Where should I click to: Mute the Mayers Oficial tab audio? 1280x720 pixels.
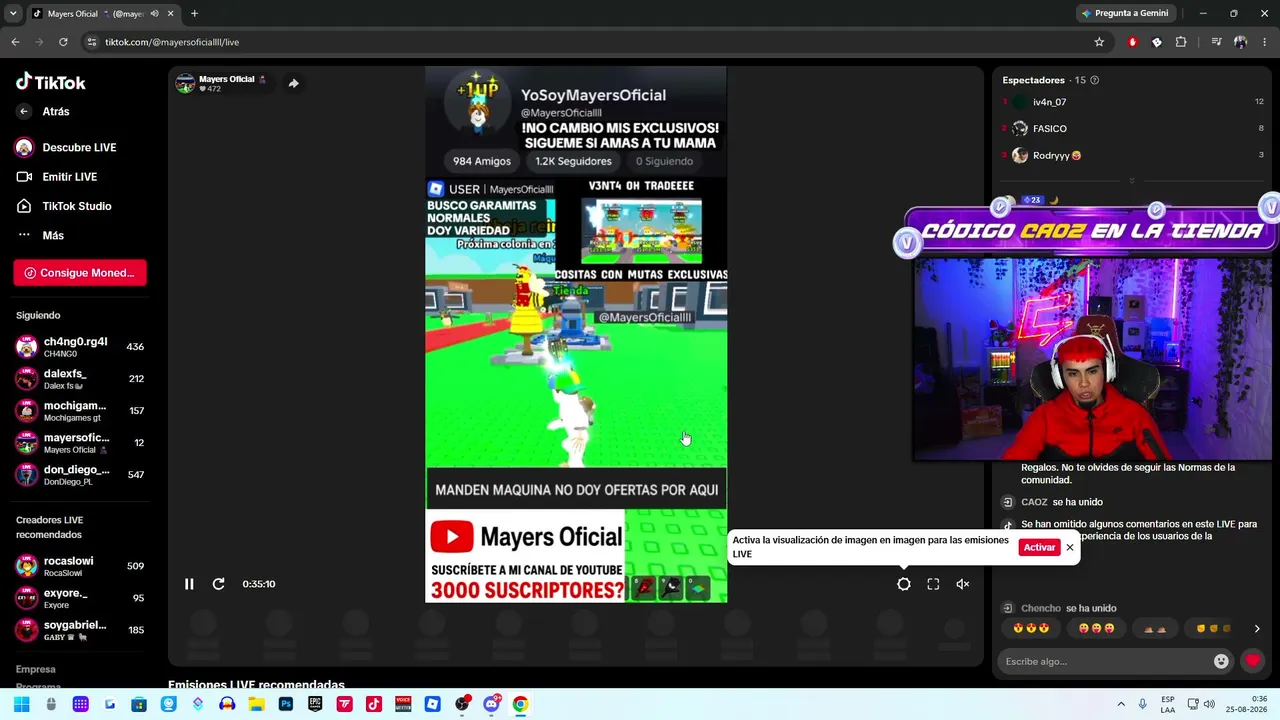pyautogui.click(x=154, y=14)
